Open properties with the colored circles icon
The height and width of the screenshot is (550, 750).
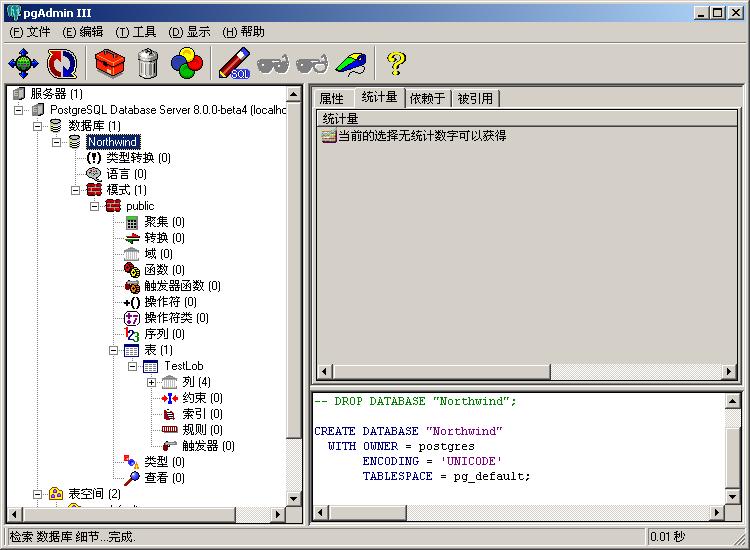(187, 63)
